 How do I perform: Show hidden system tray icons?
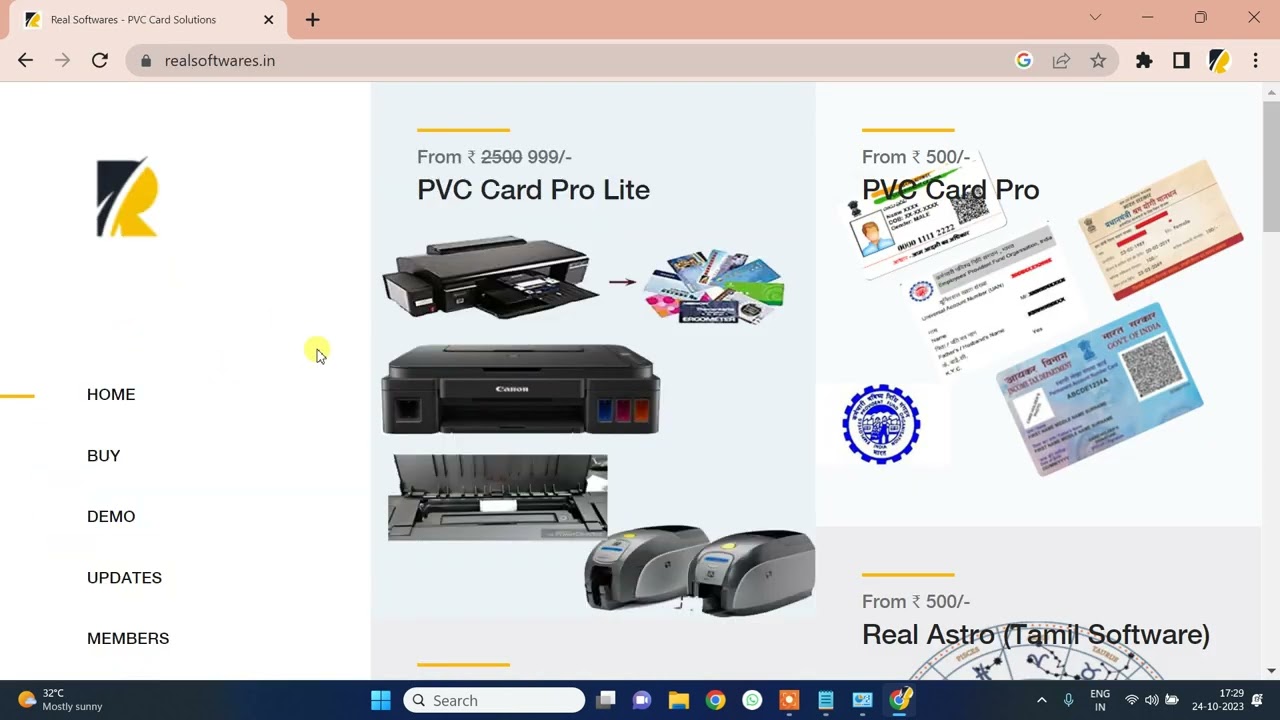click(x=1041, y=700)
